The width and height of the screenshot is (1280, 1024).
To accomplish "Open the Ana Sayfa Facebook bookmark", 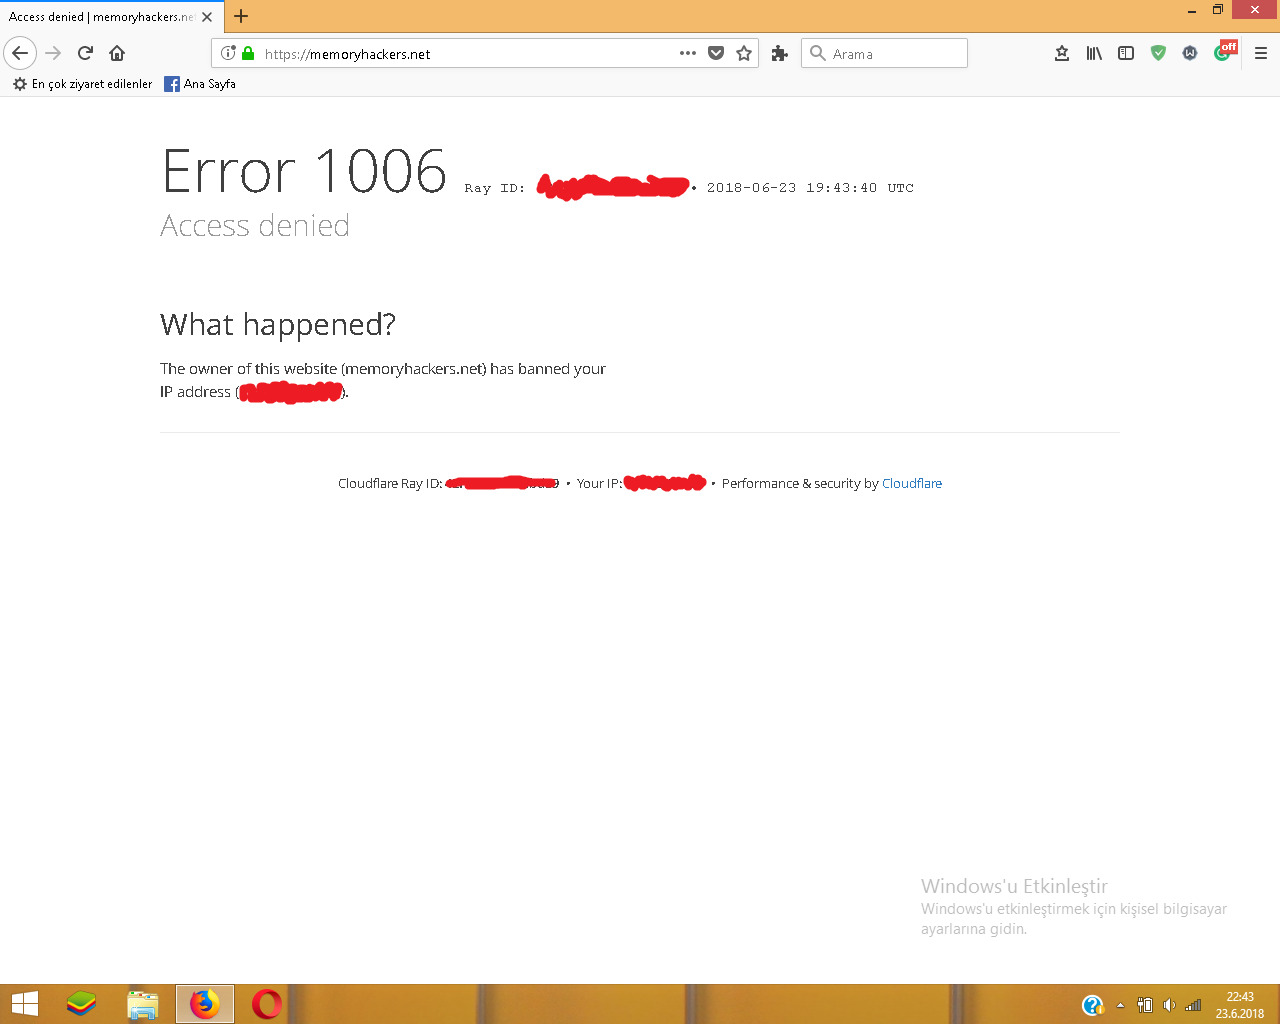I will [x=200, y=84].
